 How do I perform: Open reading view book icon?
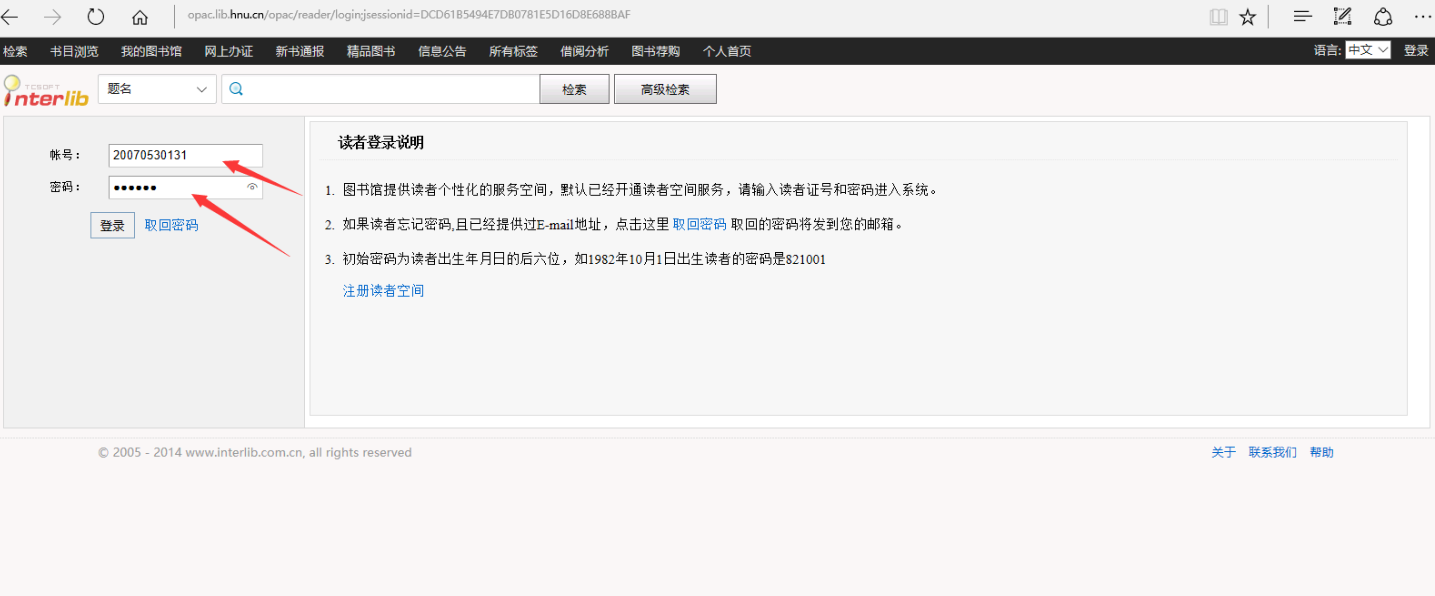pyautogui.click(x=1218, y=17)
